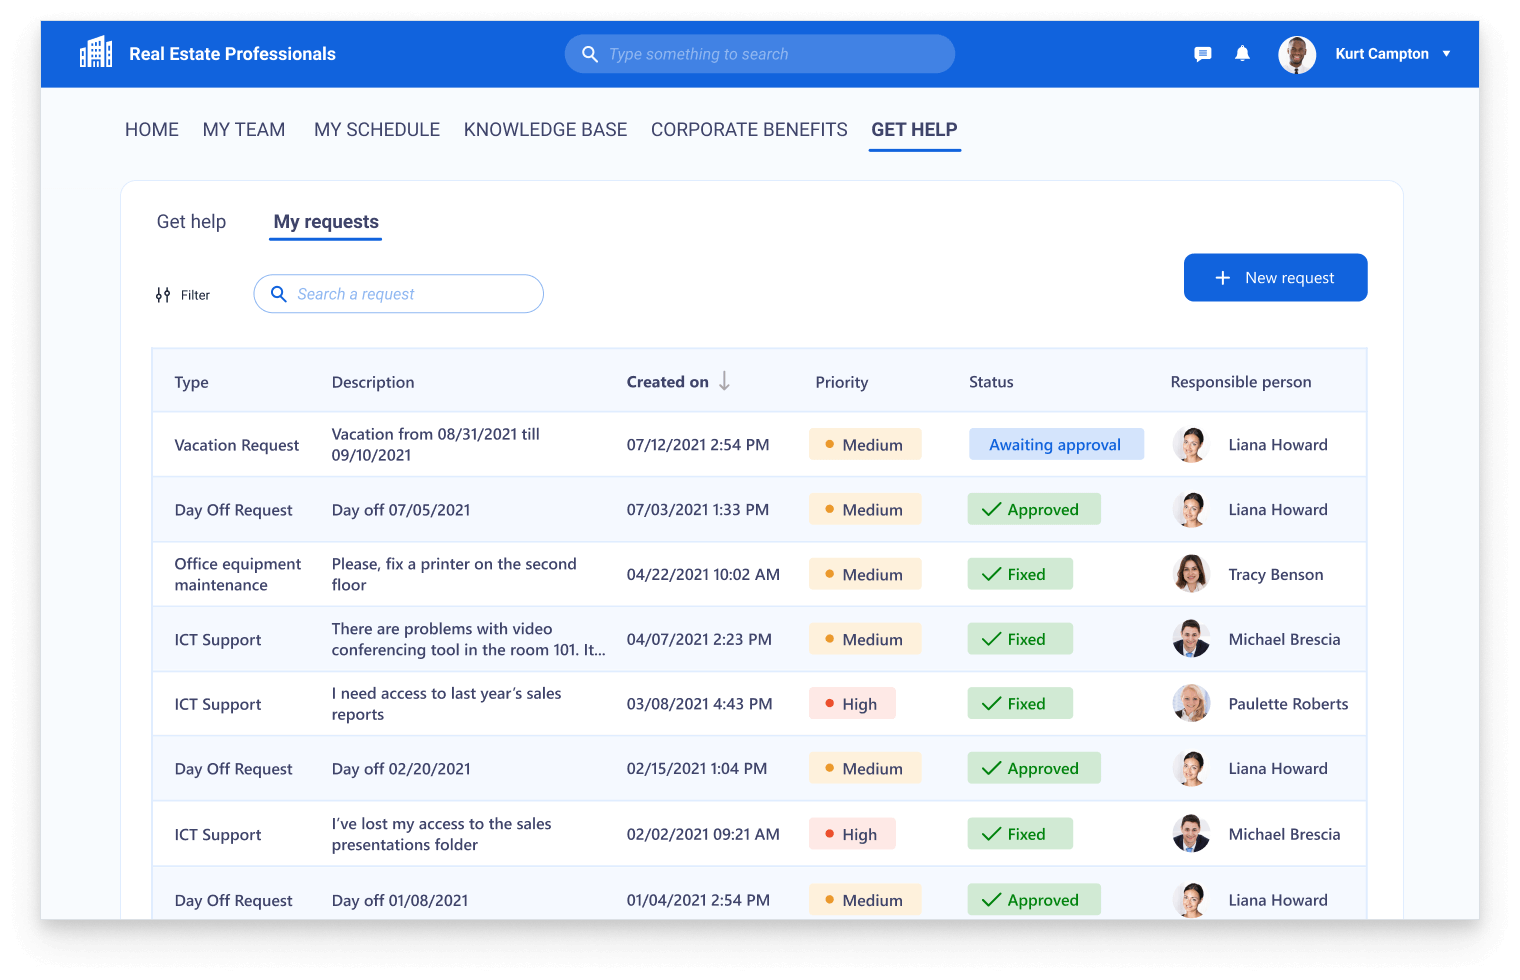Focus the Search a request field
Viewport: 1520px width, 980px height.
[410, 294]
